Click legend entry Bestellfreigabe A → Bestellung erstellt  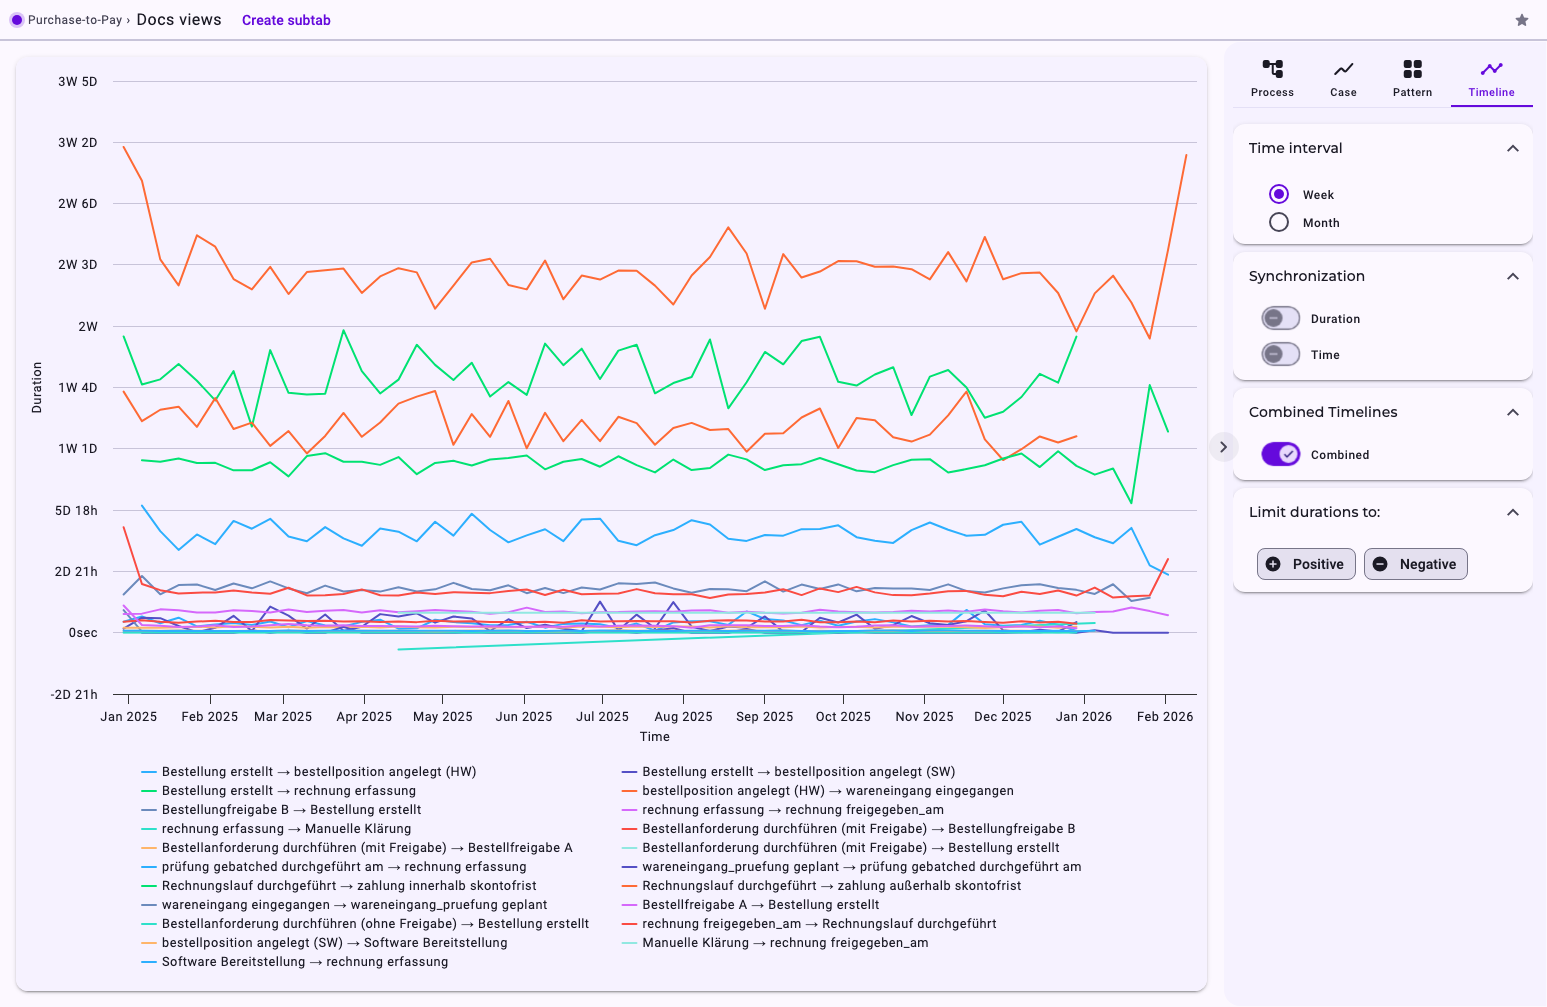[750, 905]
